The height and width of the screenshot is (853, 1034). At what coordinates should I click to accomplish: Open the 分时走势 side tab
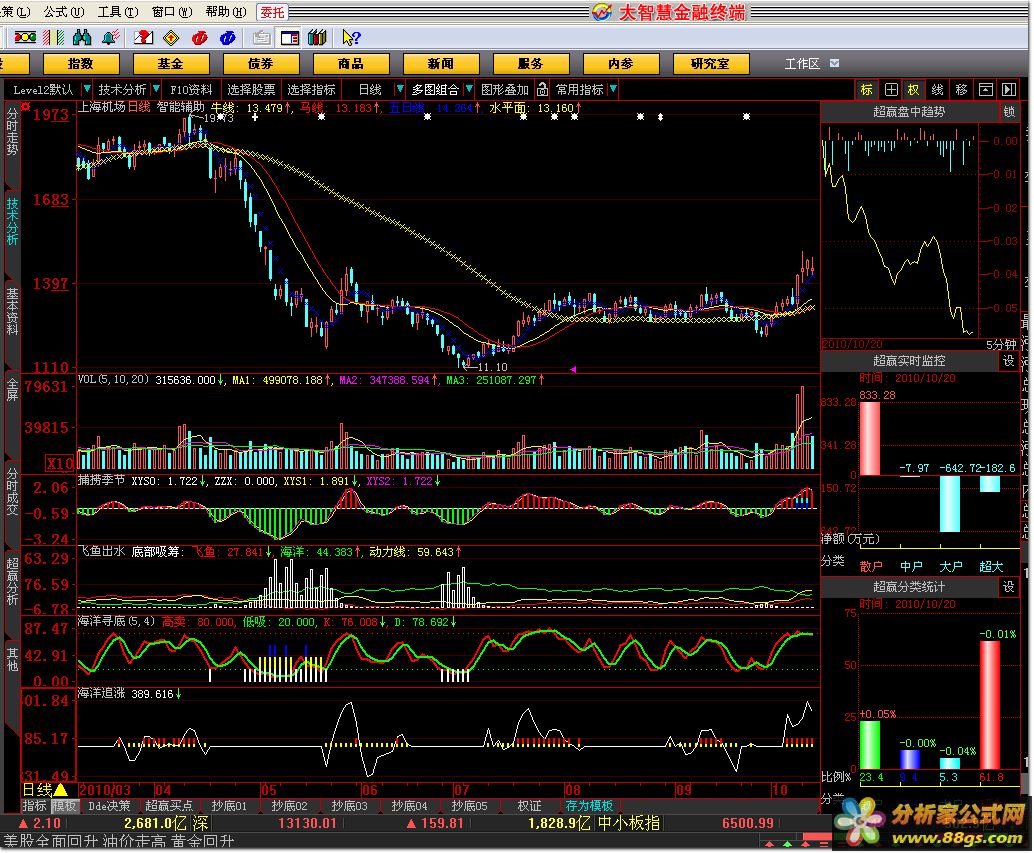point(13,132)
